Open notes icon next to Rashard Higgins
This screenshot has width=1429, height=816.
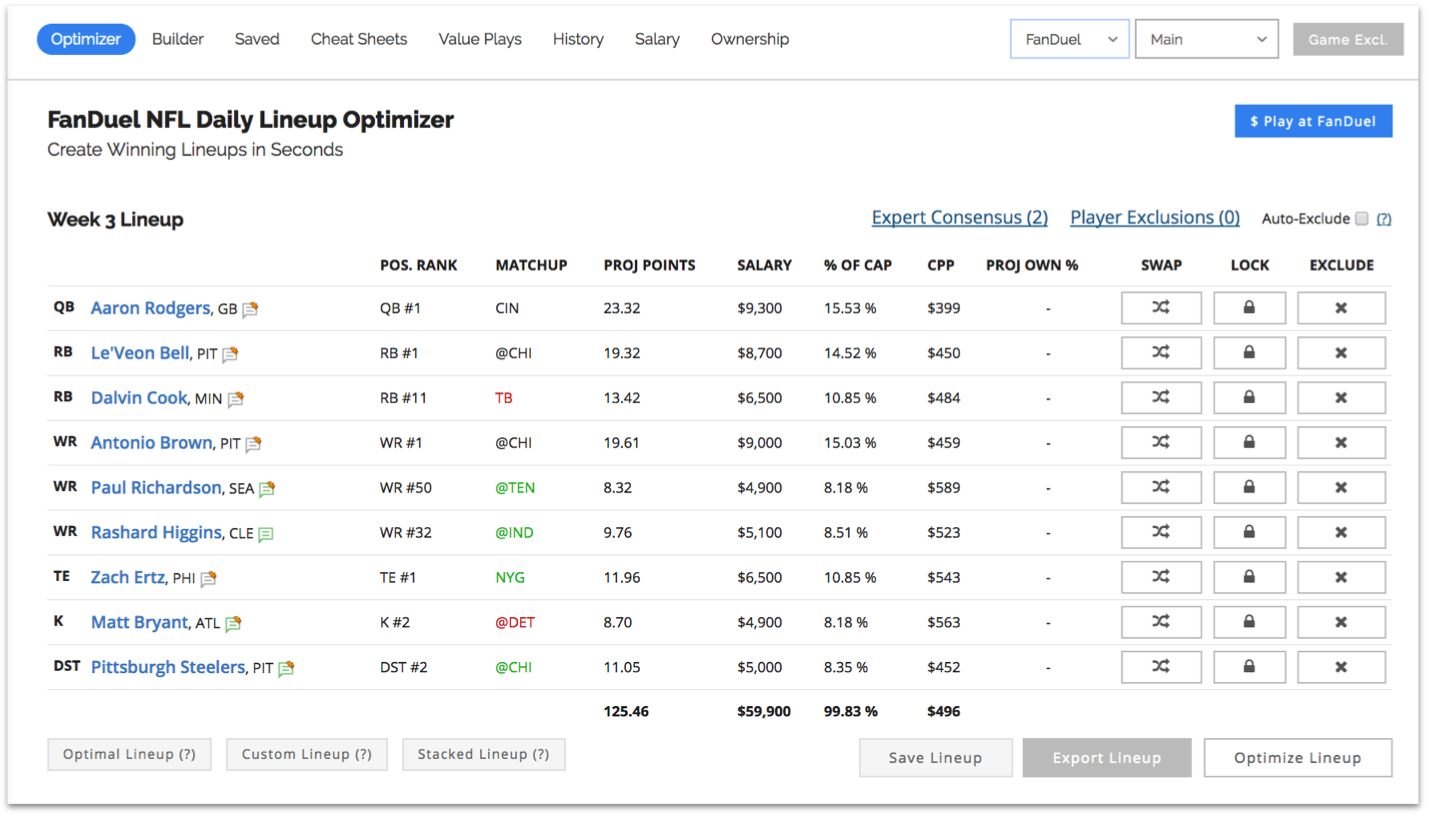pos(265,534)
